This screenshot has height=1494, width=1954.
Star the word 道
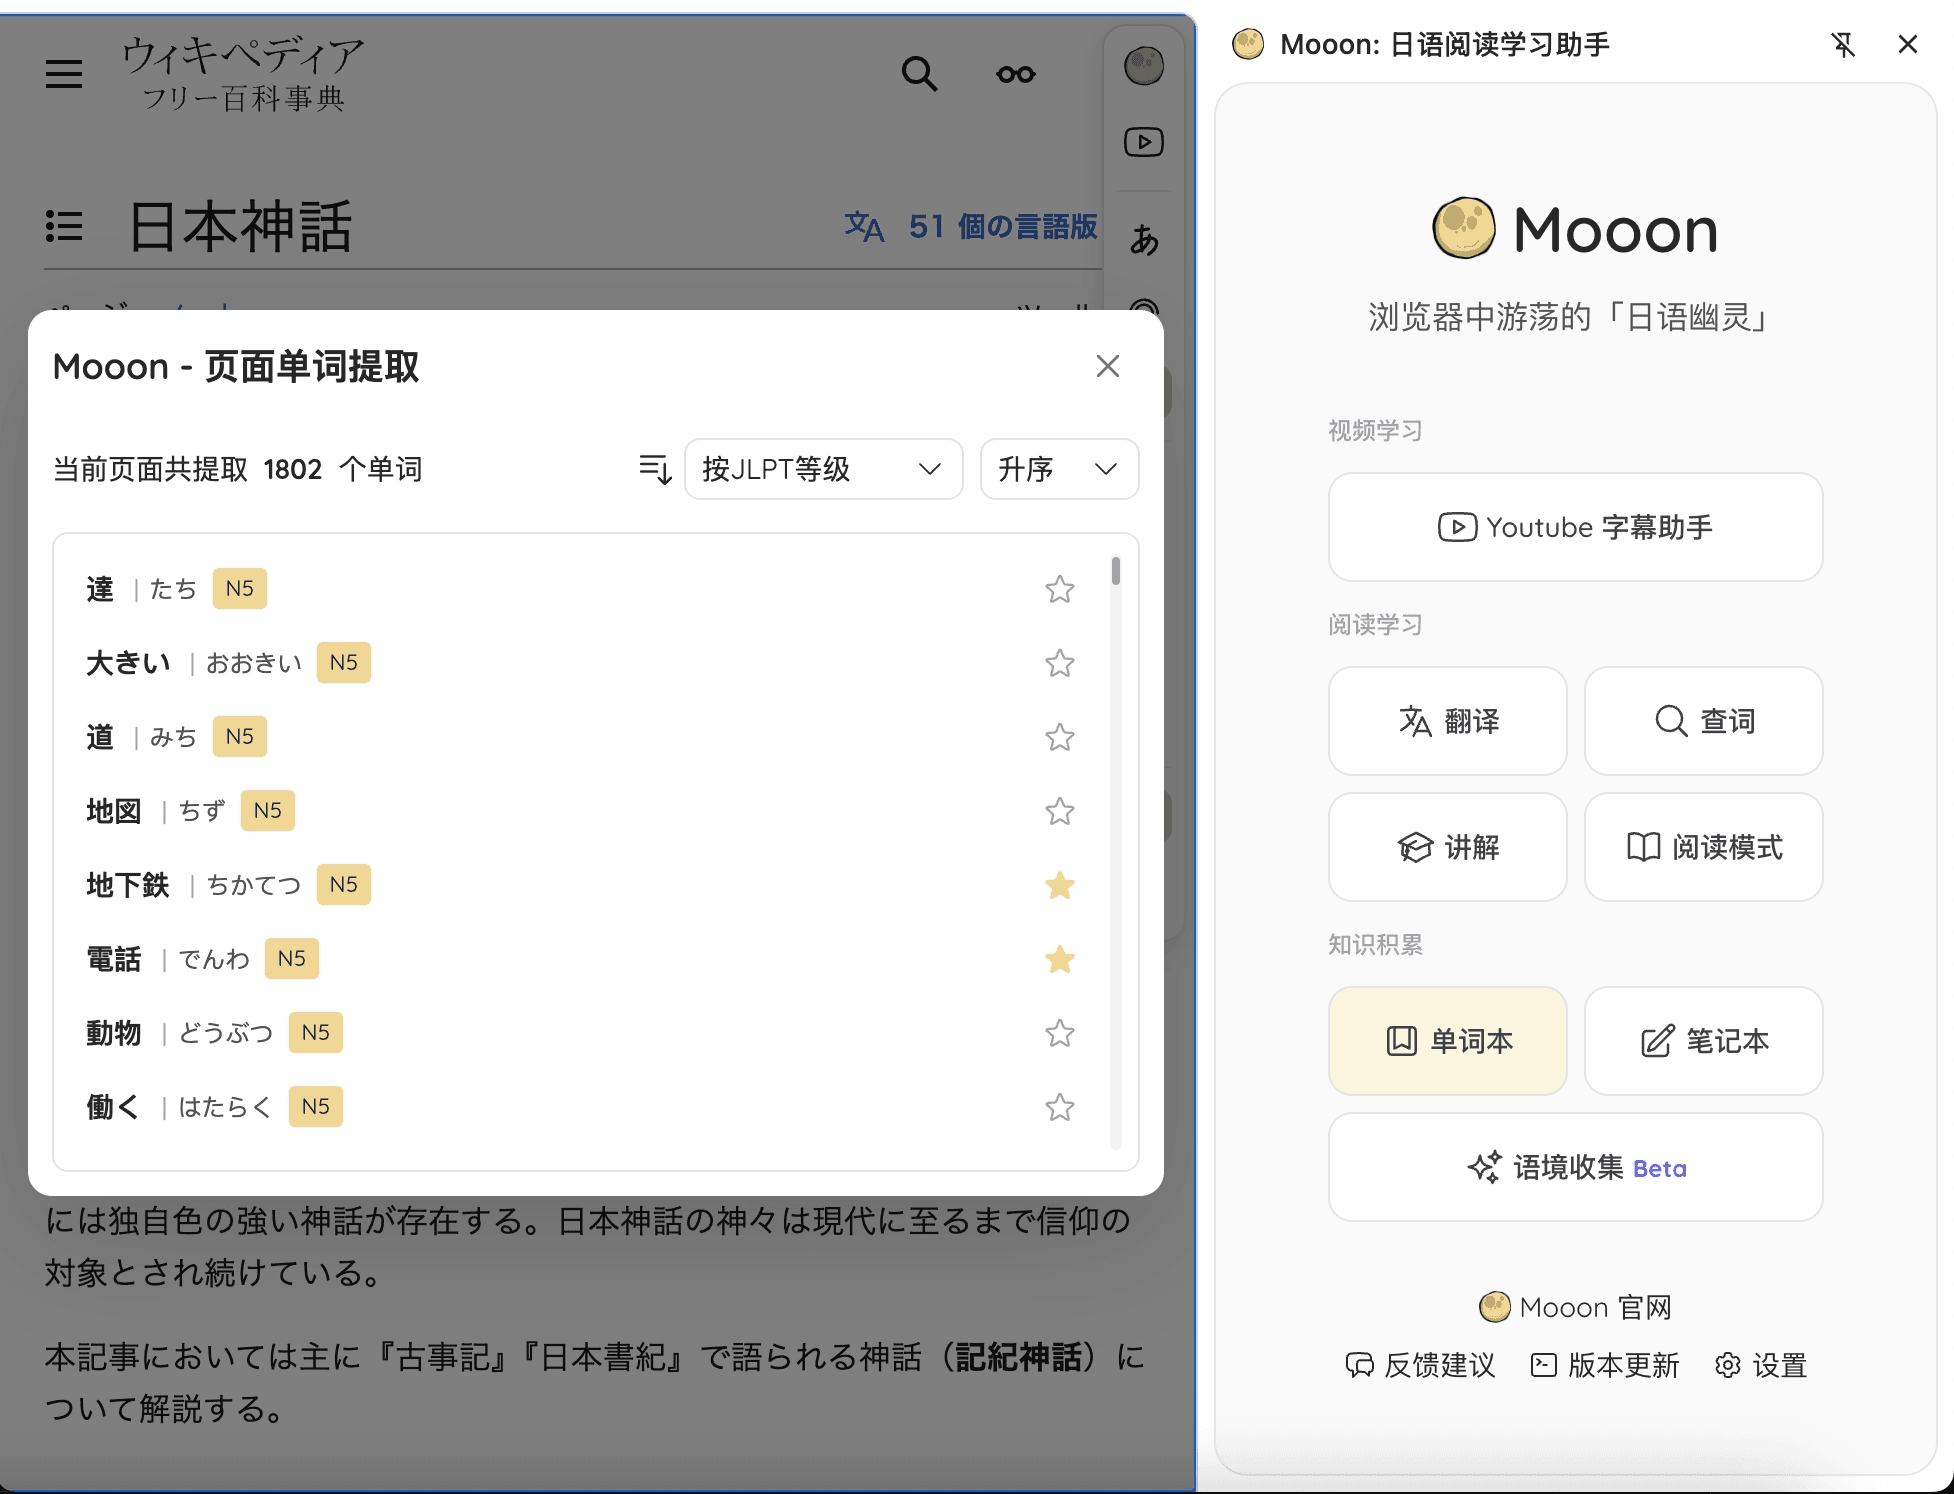click(x=1059, y=737)
